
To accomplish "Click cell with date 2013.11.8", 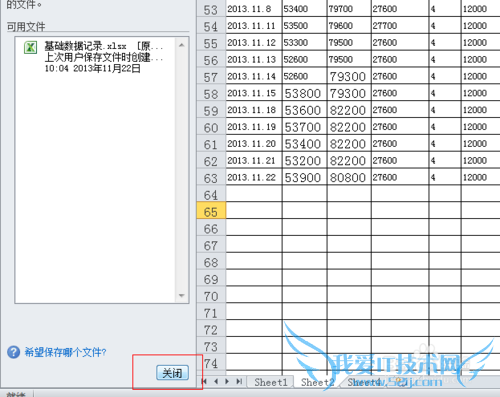I will pyautogui.click(x=254, y=9).
